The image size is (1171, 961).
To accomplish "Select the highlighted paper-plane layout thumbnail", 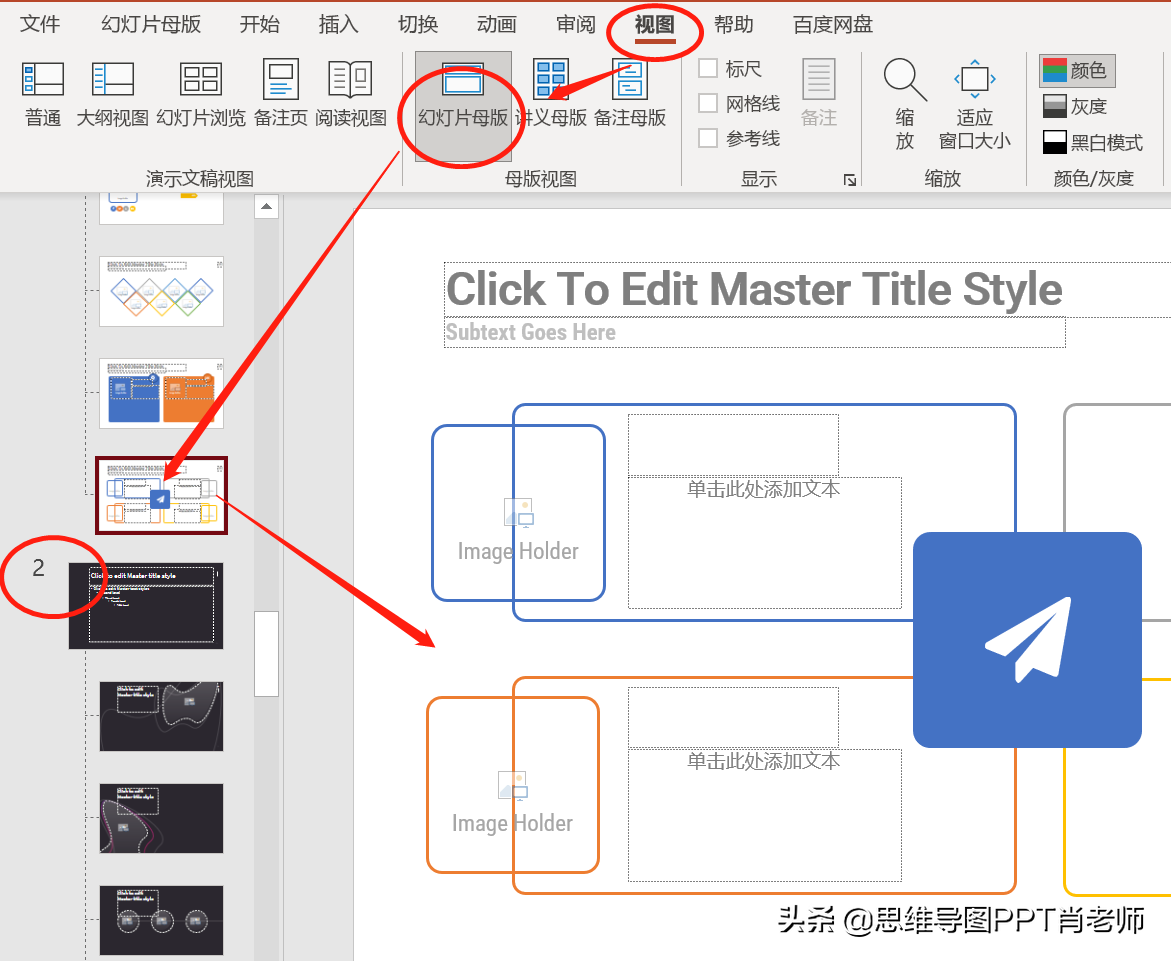I will (x=161, y=496).
